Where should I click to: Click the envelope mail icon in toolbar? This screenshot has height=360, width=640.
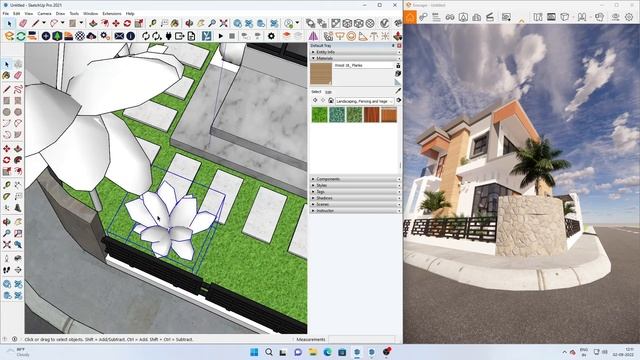119,36
